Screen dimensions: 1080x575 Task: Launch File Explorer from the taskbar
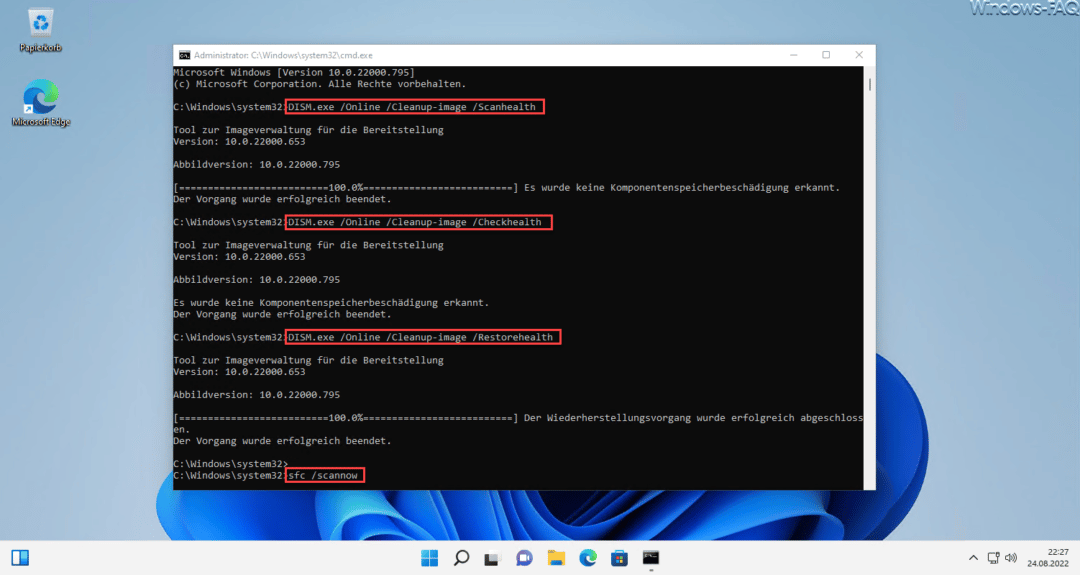point(556,558)
